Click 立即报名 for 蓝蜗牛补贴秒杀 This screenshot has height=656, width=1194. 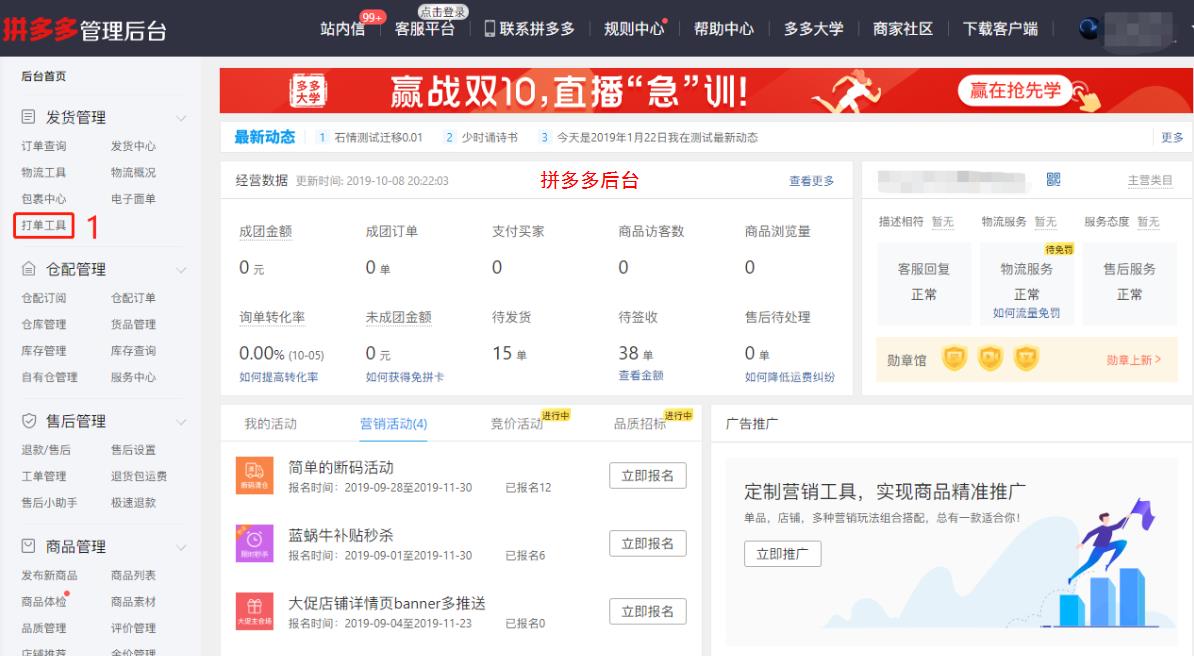(x=647, y=543)
